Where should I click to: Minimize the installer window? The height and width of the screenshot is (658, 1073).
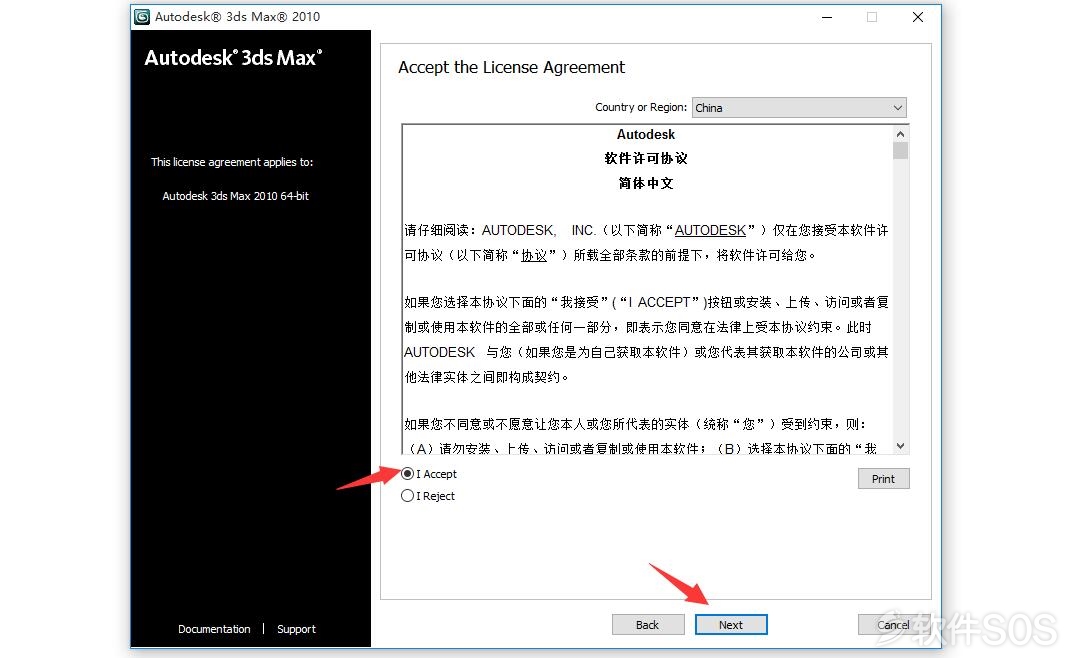pos(827,17)
